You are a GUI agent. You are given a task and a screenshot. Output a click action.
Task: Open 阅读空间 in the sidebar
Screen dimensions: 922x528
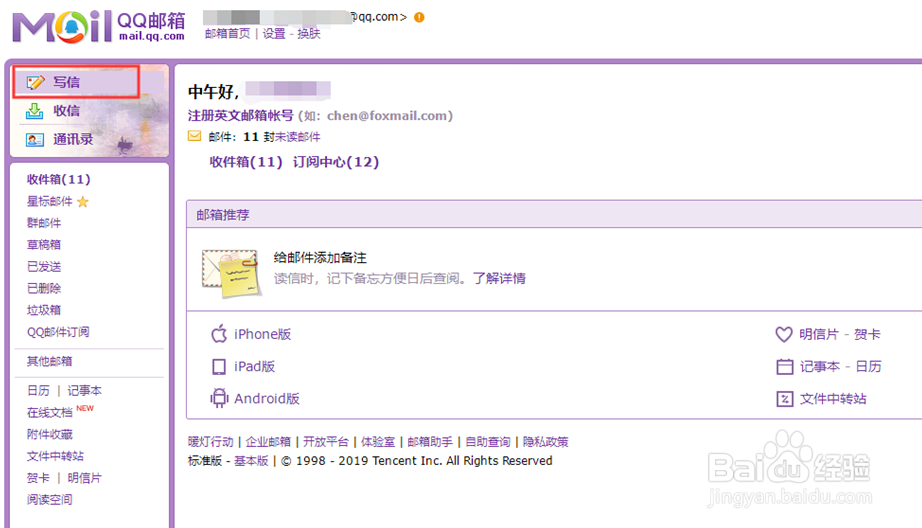pos(49,500)
